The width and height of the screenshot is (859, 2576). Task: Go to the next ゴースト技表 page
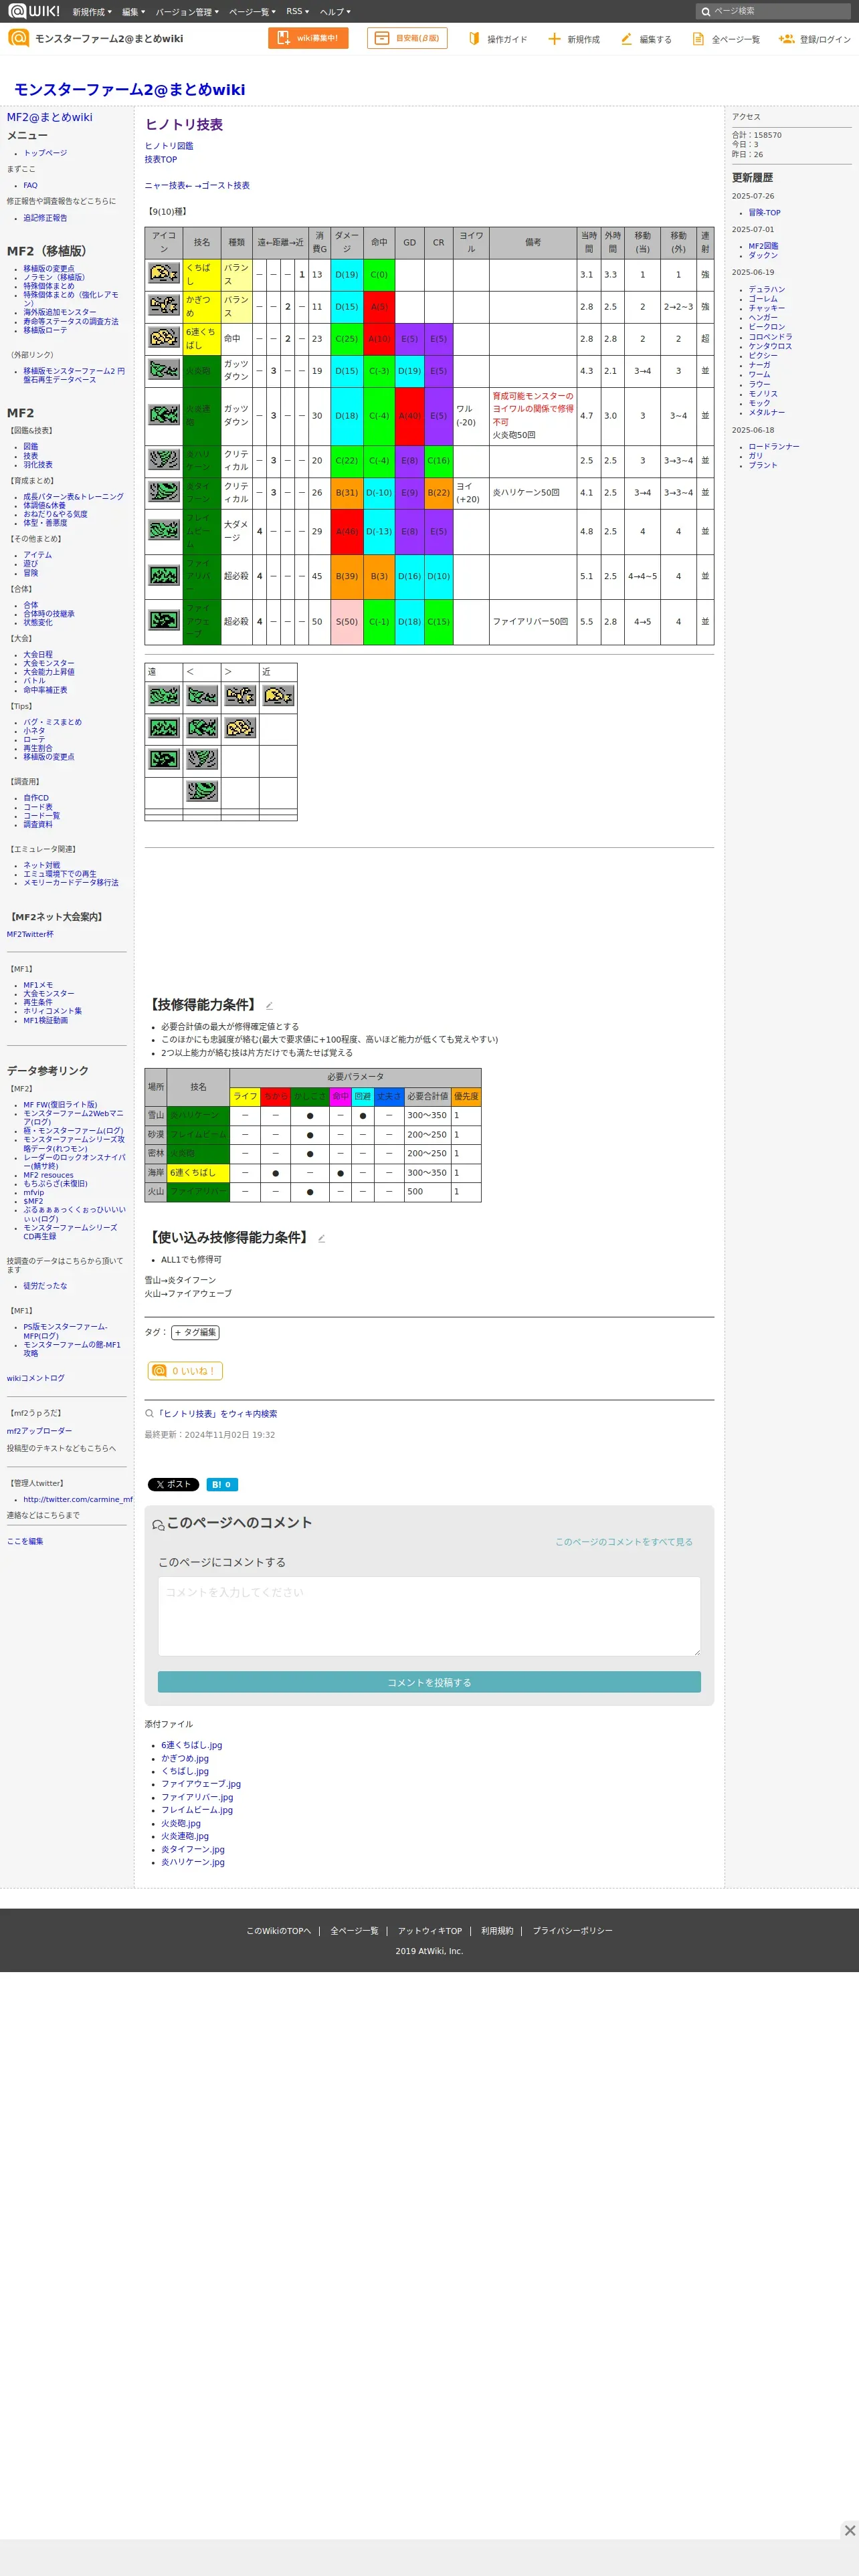222,186
